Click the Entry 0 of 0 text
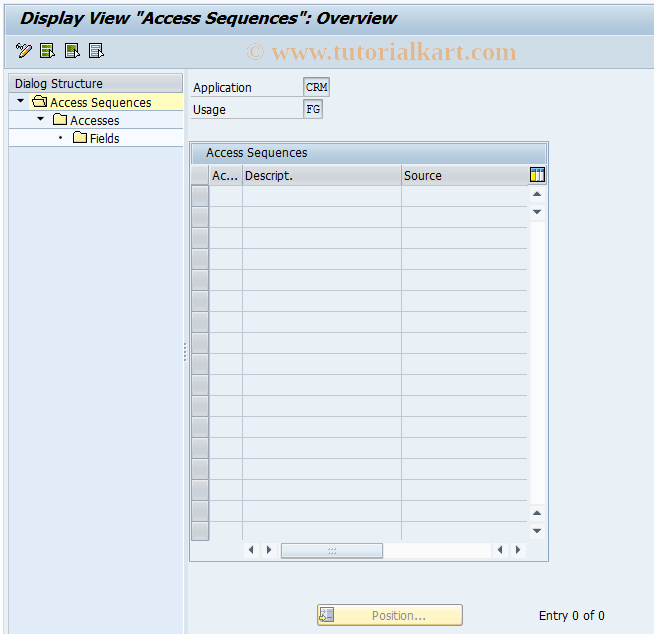 (x=571, y=616)
